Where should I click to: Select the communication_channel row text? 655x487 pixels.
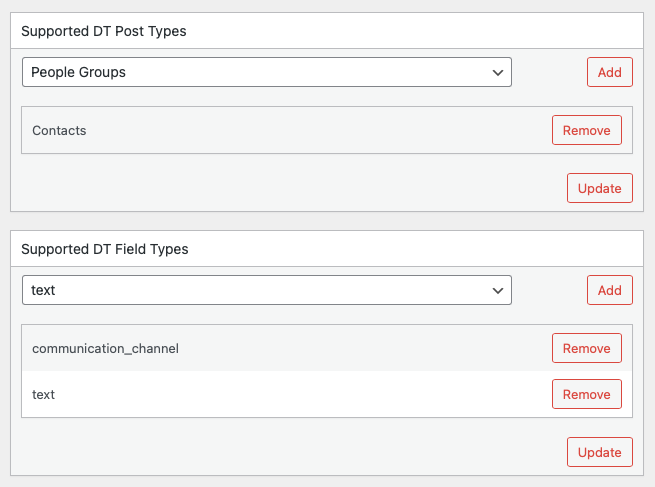click(x=105, y=349)
